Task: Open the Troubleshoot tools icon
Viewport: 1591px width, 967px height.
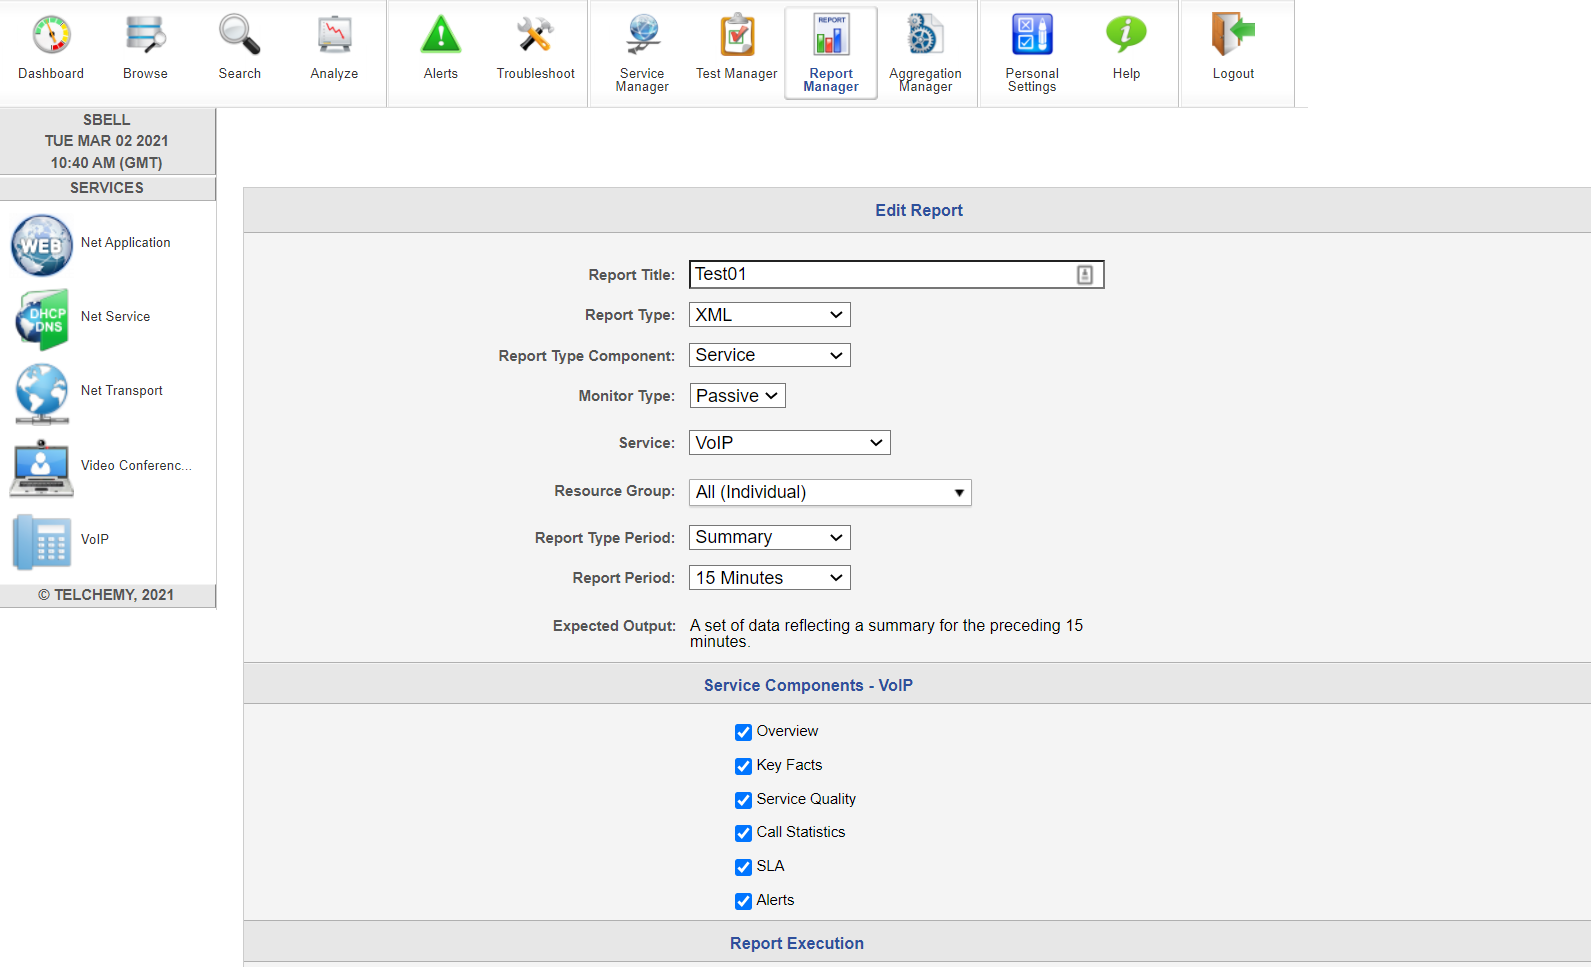Action: click(x=535, y=36)
